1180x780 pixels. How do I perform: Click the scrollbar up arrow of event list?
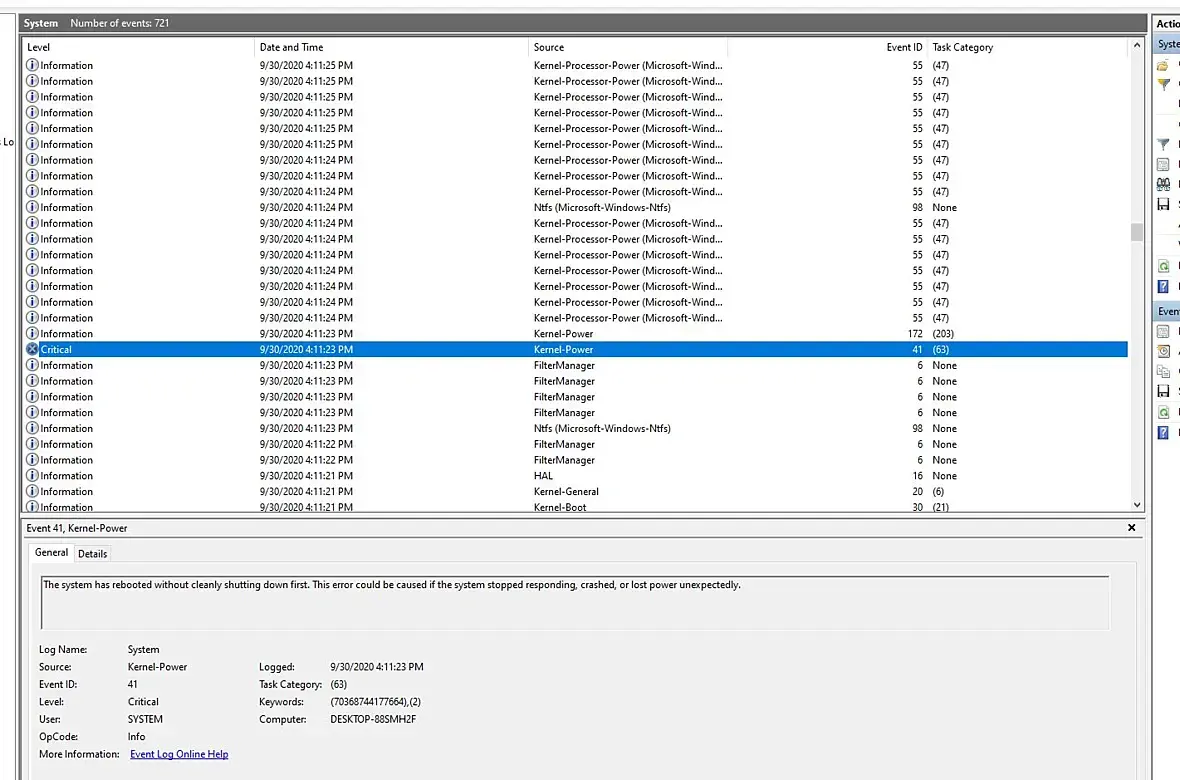(1136, 46)
